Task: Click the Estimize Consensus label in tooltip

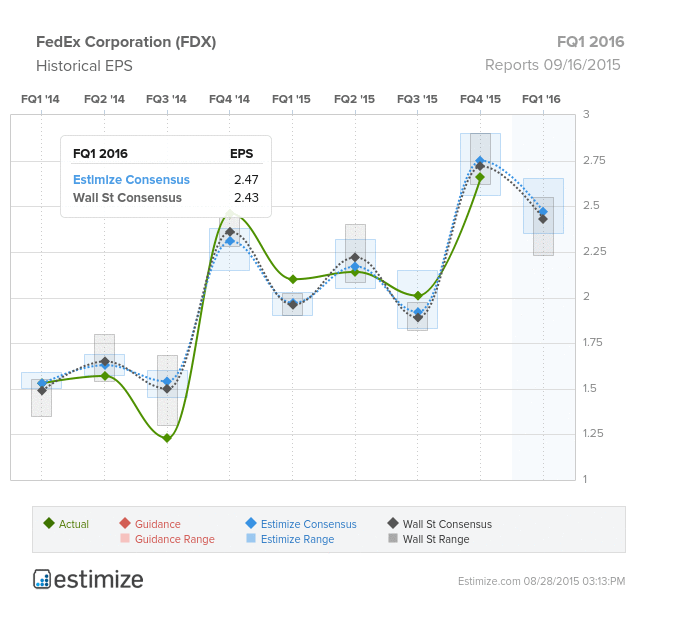Action: 131,180
